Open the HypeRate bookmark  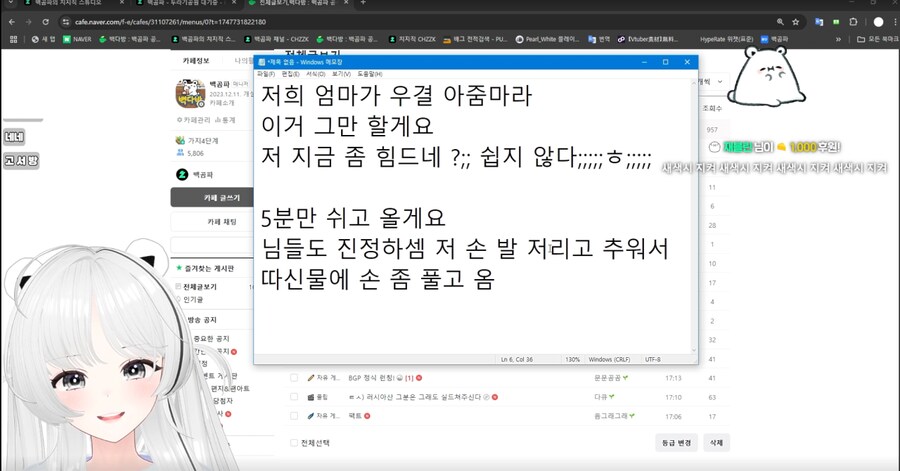(727, 39)
